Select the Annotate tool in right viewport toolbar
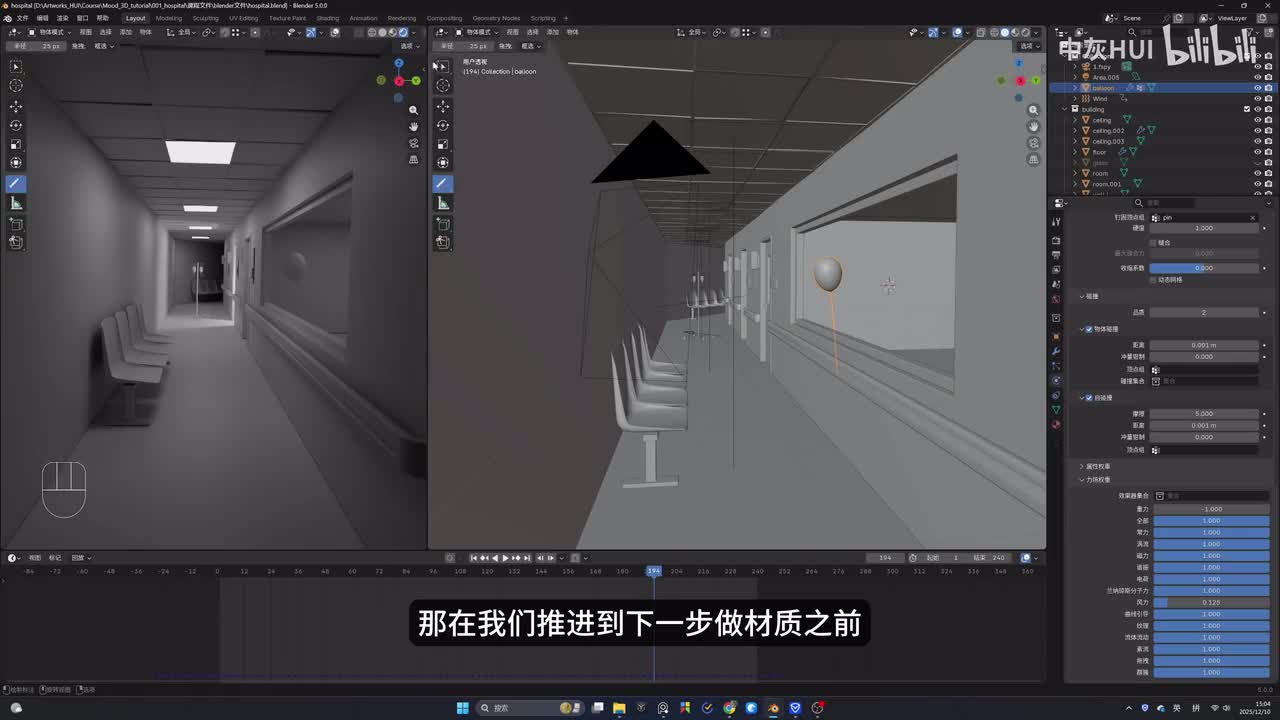 click(443, 183)
